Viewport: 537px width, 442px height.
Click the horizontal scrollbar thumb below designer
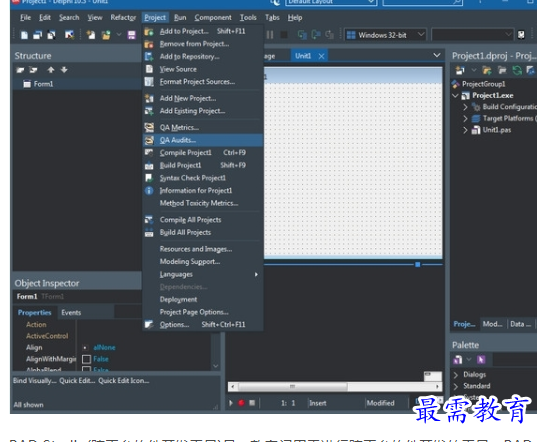[x=292, y=387]
